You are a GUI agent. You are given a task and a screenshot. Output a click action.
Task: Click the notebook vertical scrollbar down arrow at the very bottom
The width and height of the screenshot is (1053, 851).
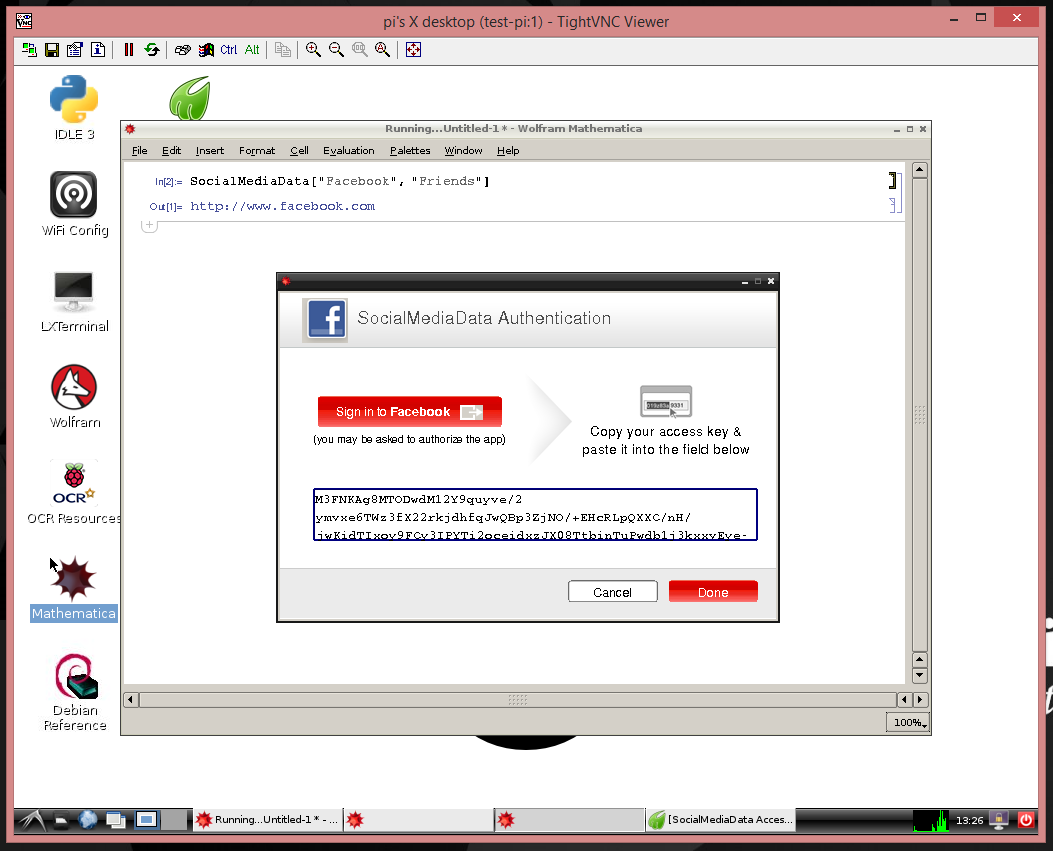pyautogui.click(x=920, y=676)
